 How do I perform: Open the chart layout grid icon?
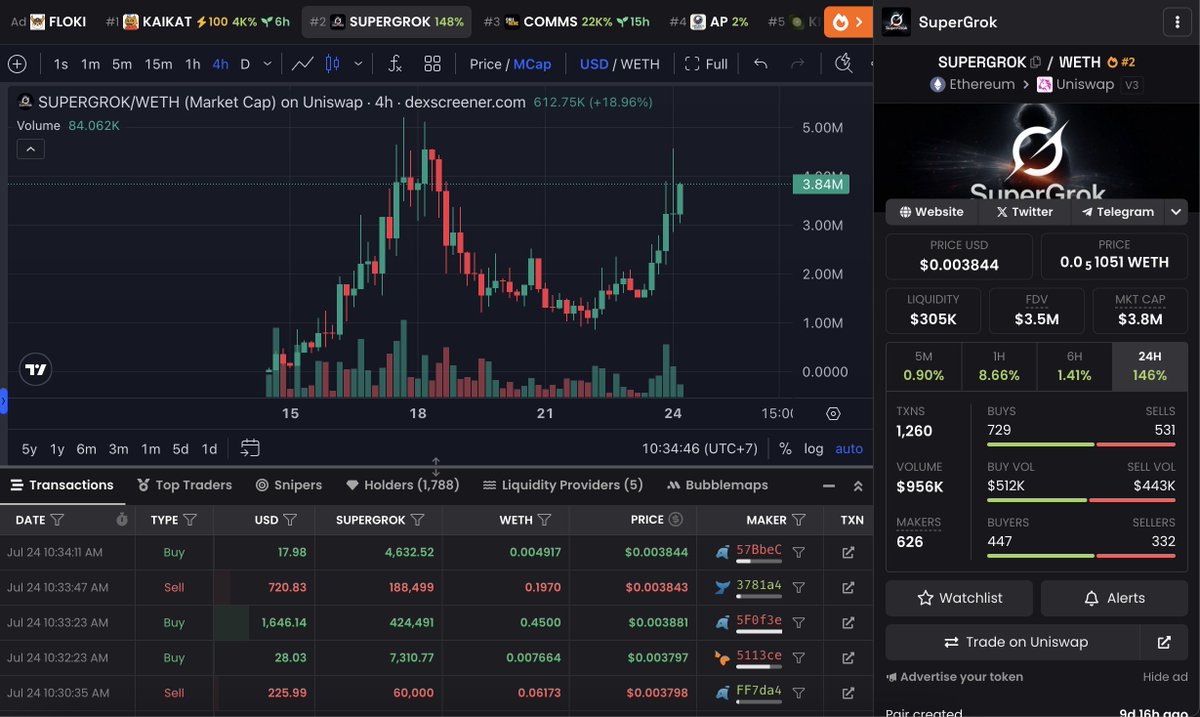[432, 64]
